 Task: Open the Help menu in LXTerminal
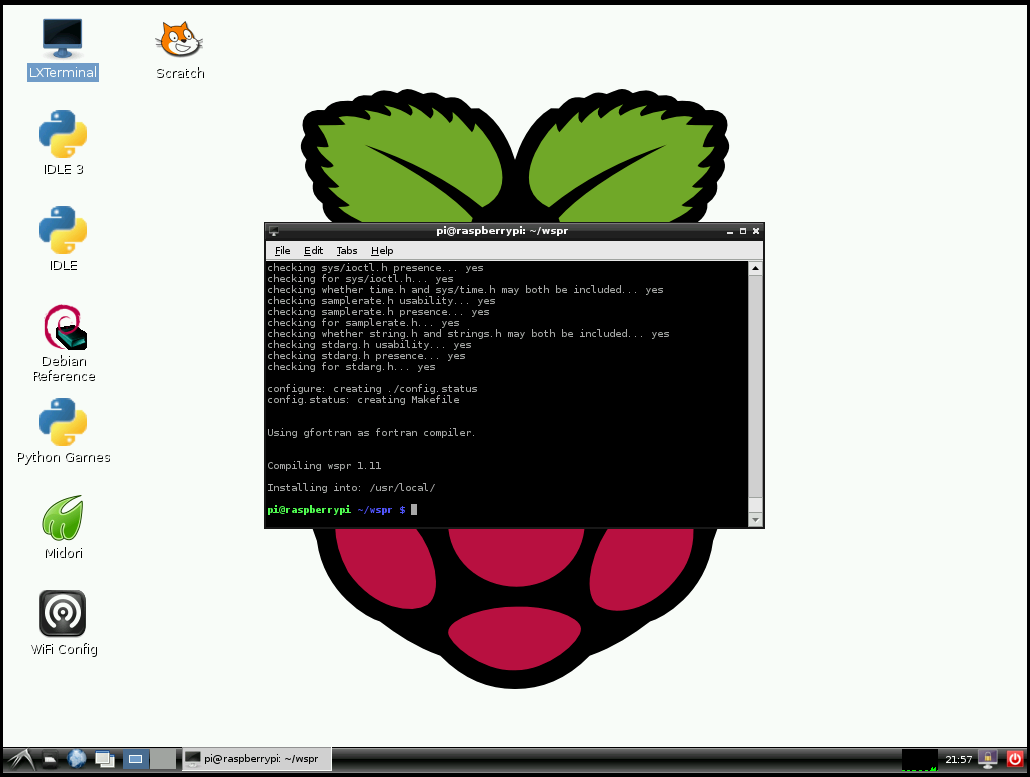point(382,250)
